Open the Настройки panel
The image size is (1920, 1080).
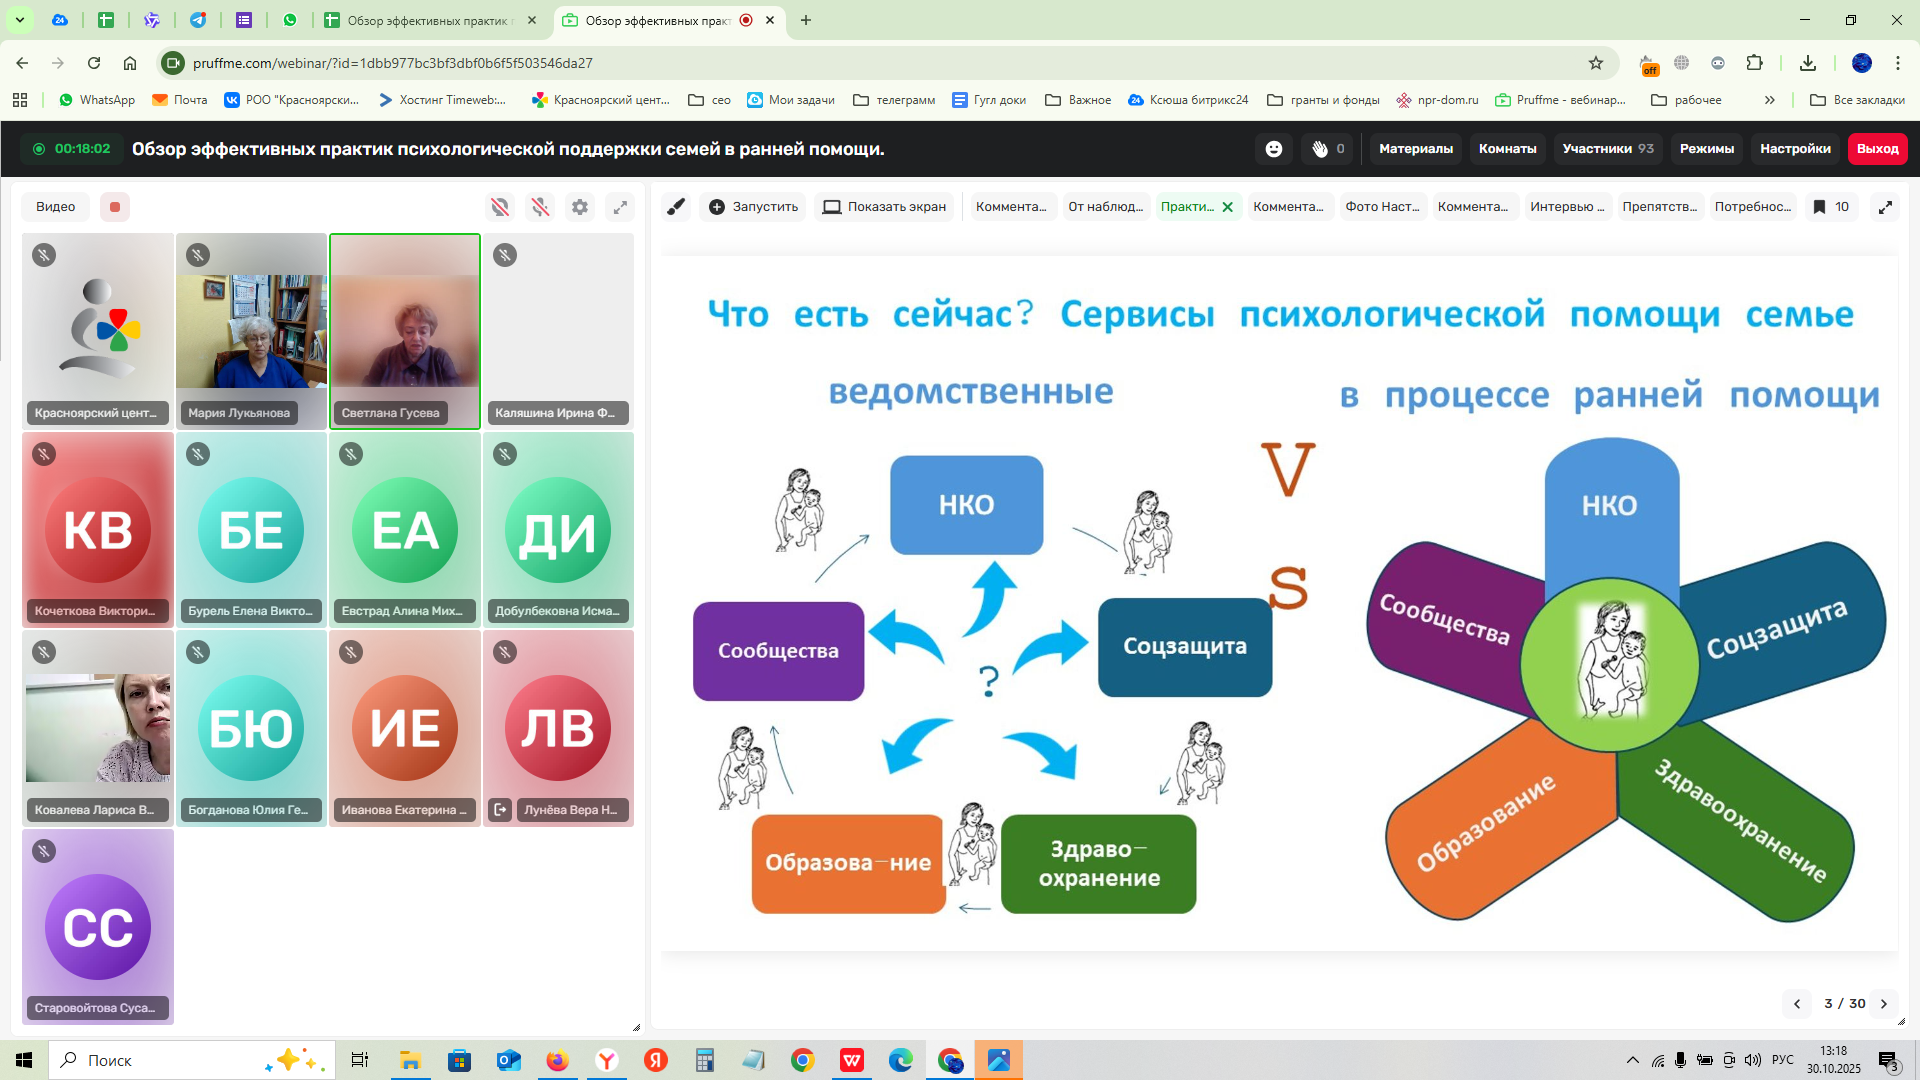click(1795, 149)
